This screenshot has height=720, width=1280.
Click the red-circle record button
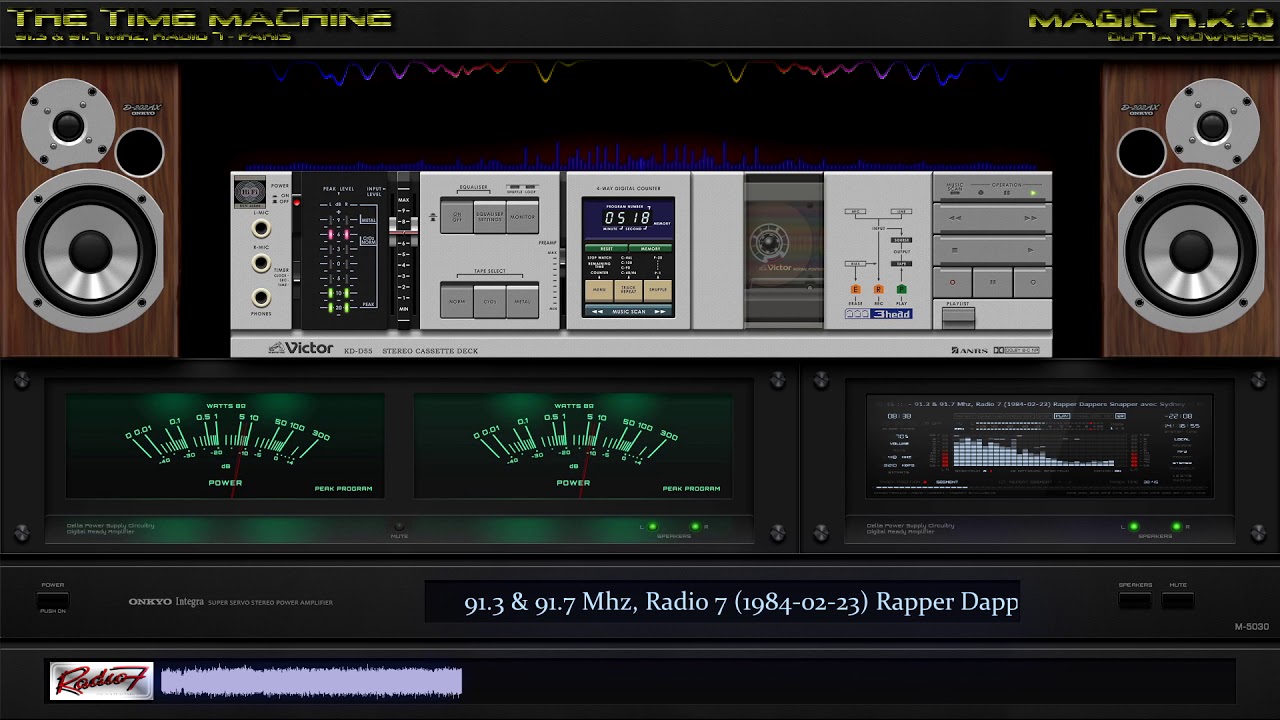pos(952,282)
